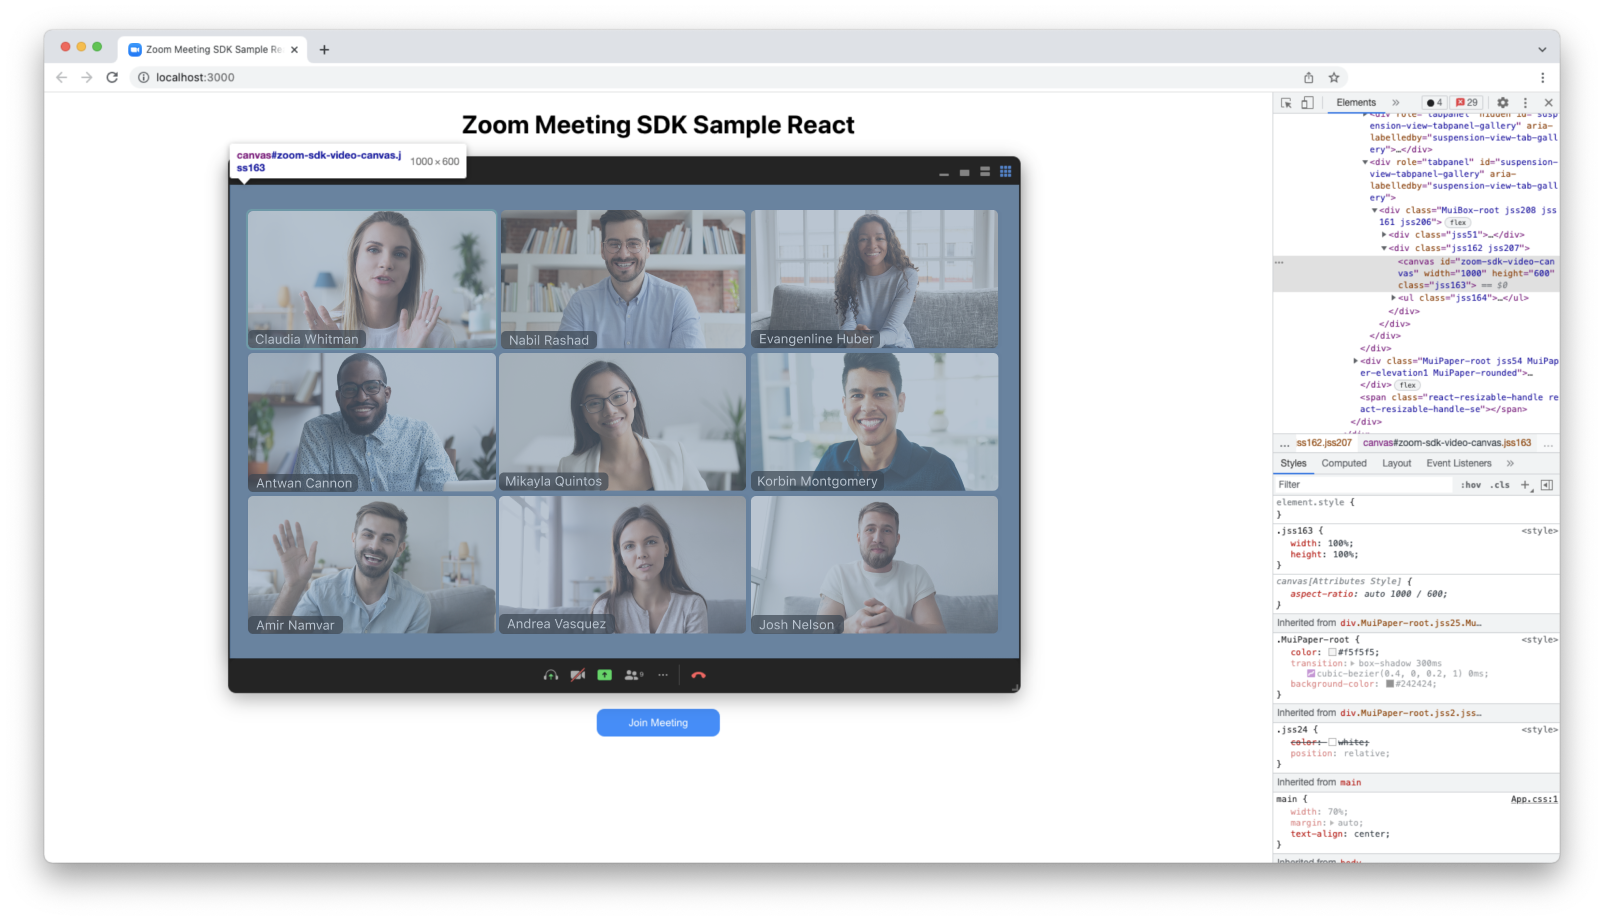1604x922 pixels.
Task: Select the DevTools inspect element icon
Action: 1287,102
